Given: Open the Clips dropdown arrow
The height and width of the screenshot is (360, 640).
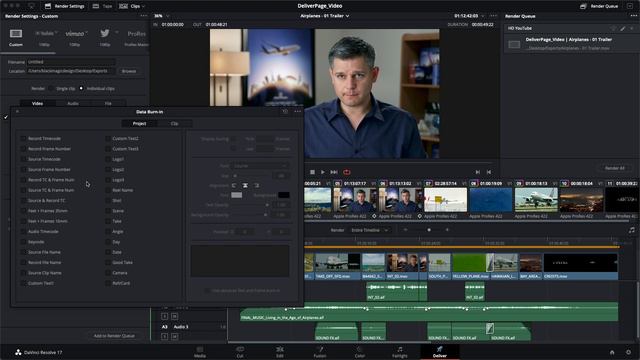Looking at the screenshot, I should coord(143,7).
